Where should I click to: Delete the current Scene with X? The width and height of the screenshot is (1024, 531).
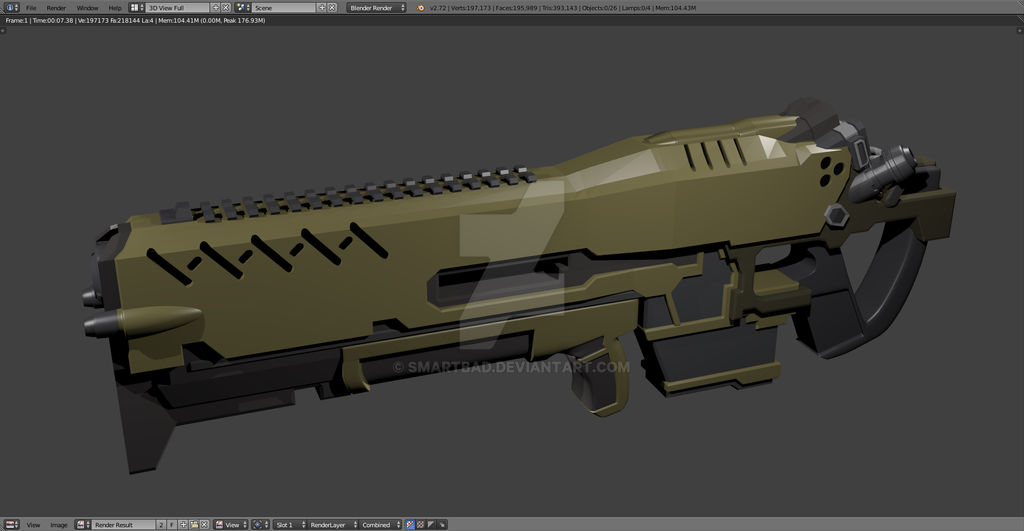pos(332,8)
